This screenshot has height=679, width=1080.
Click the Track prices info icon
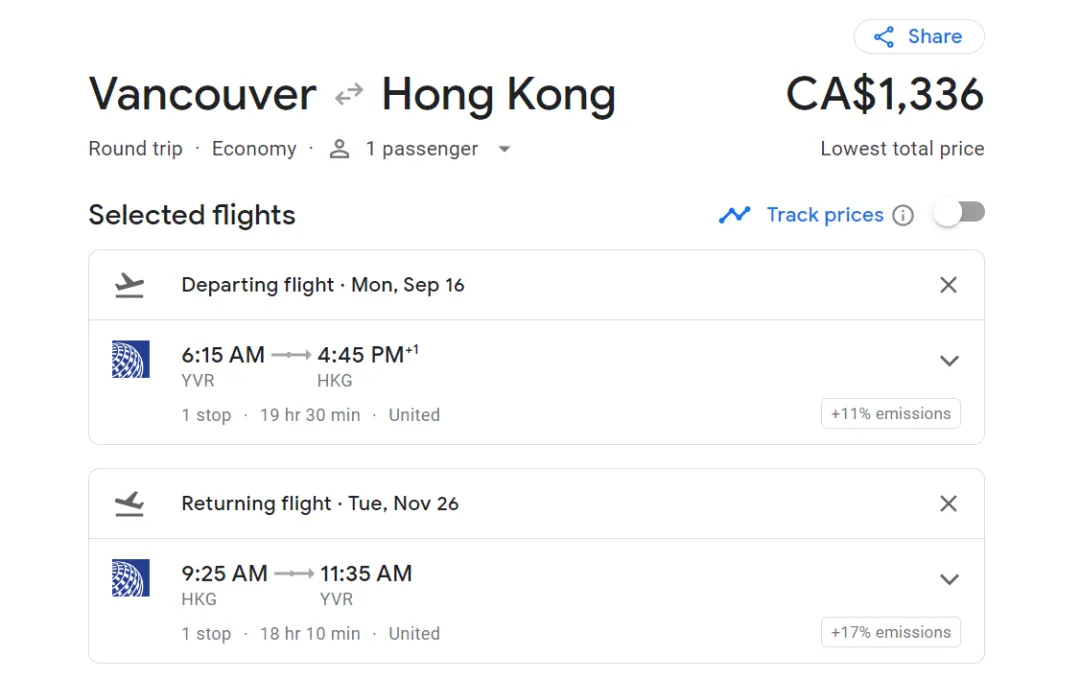[x=903, y=215]
